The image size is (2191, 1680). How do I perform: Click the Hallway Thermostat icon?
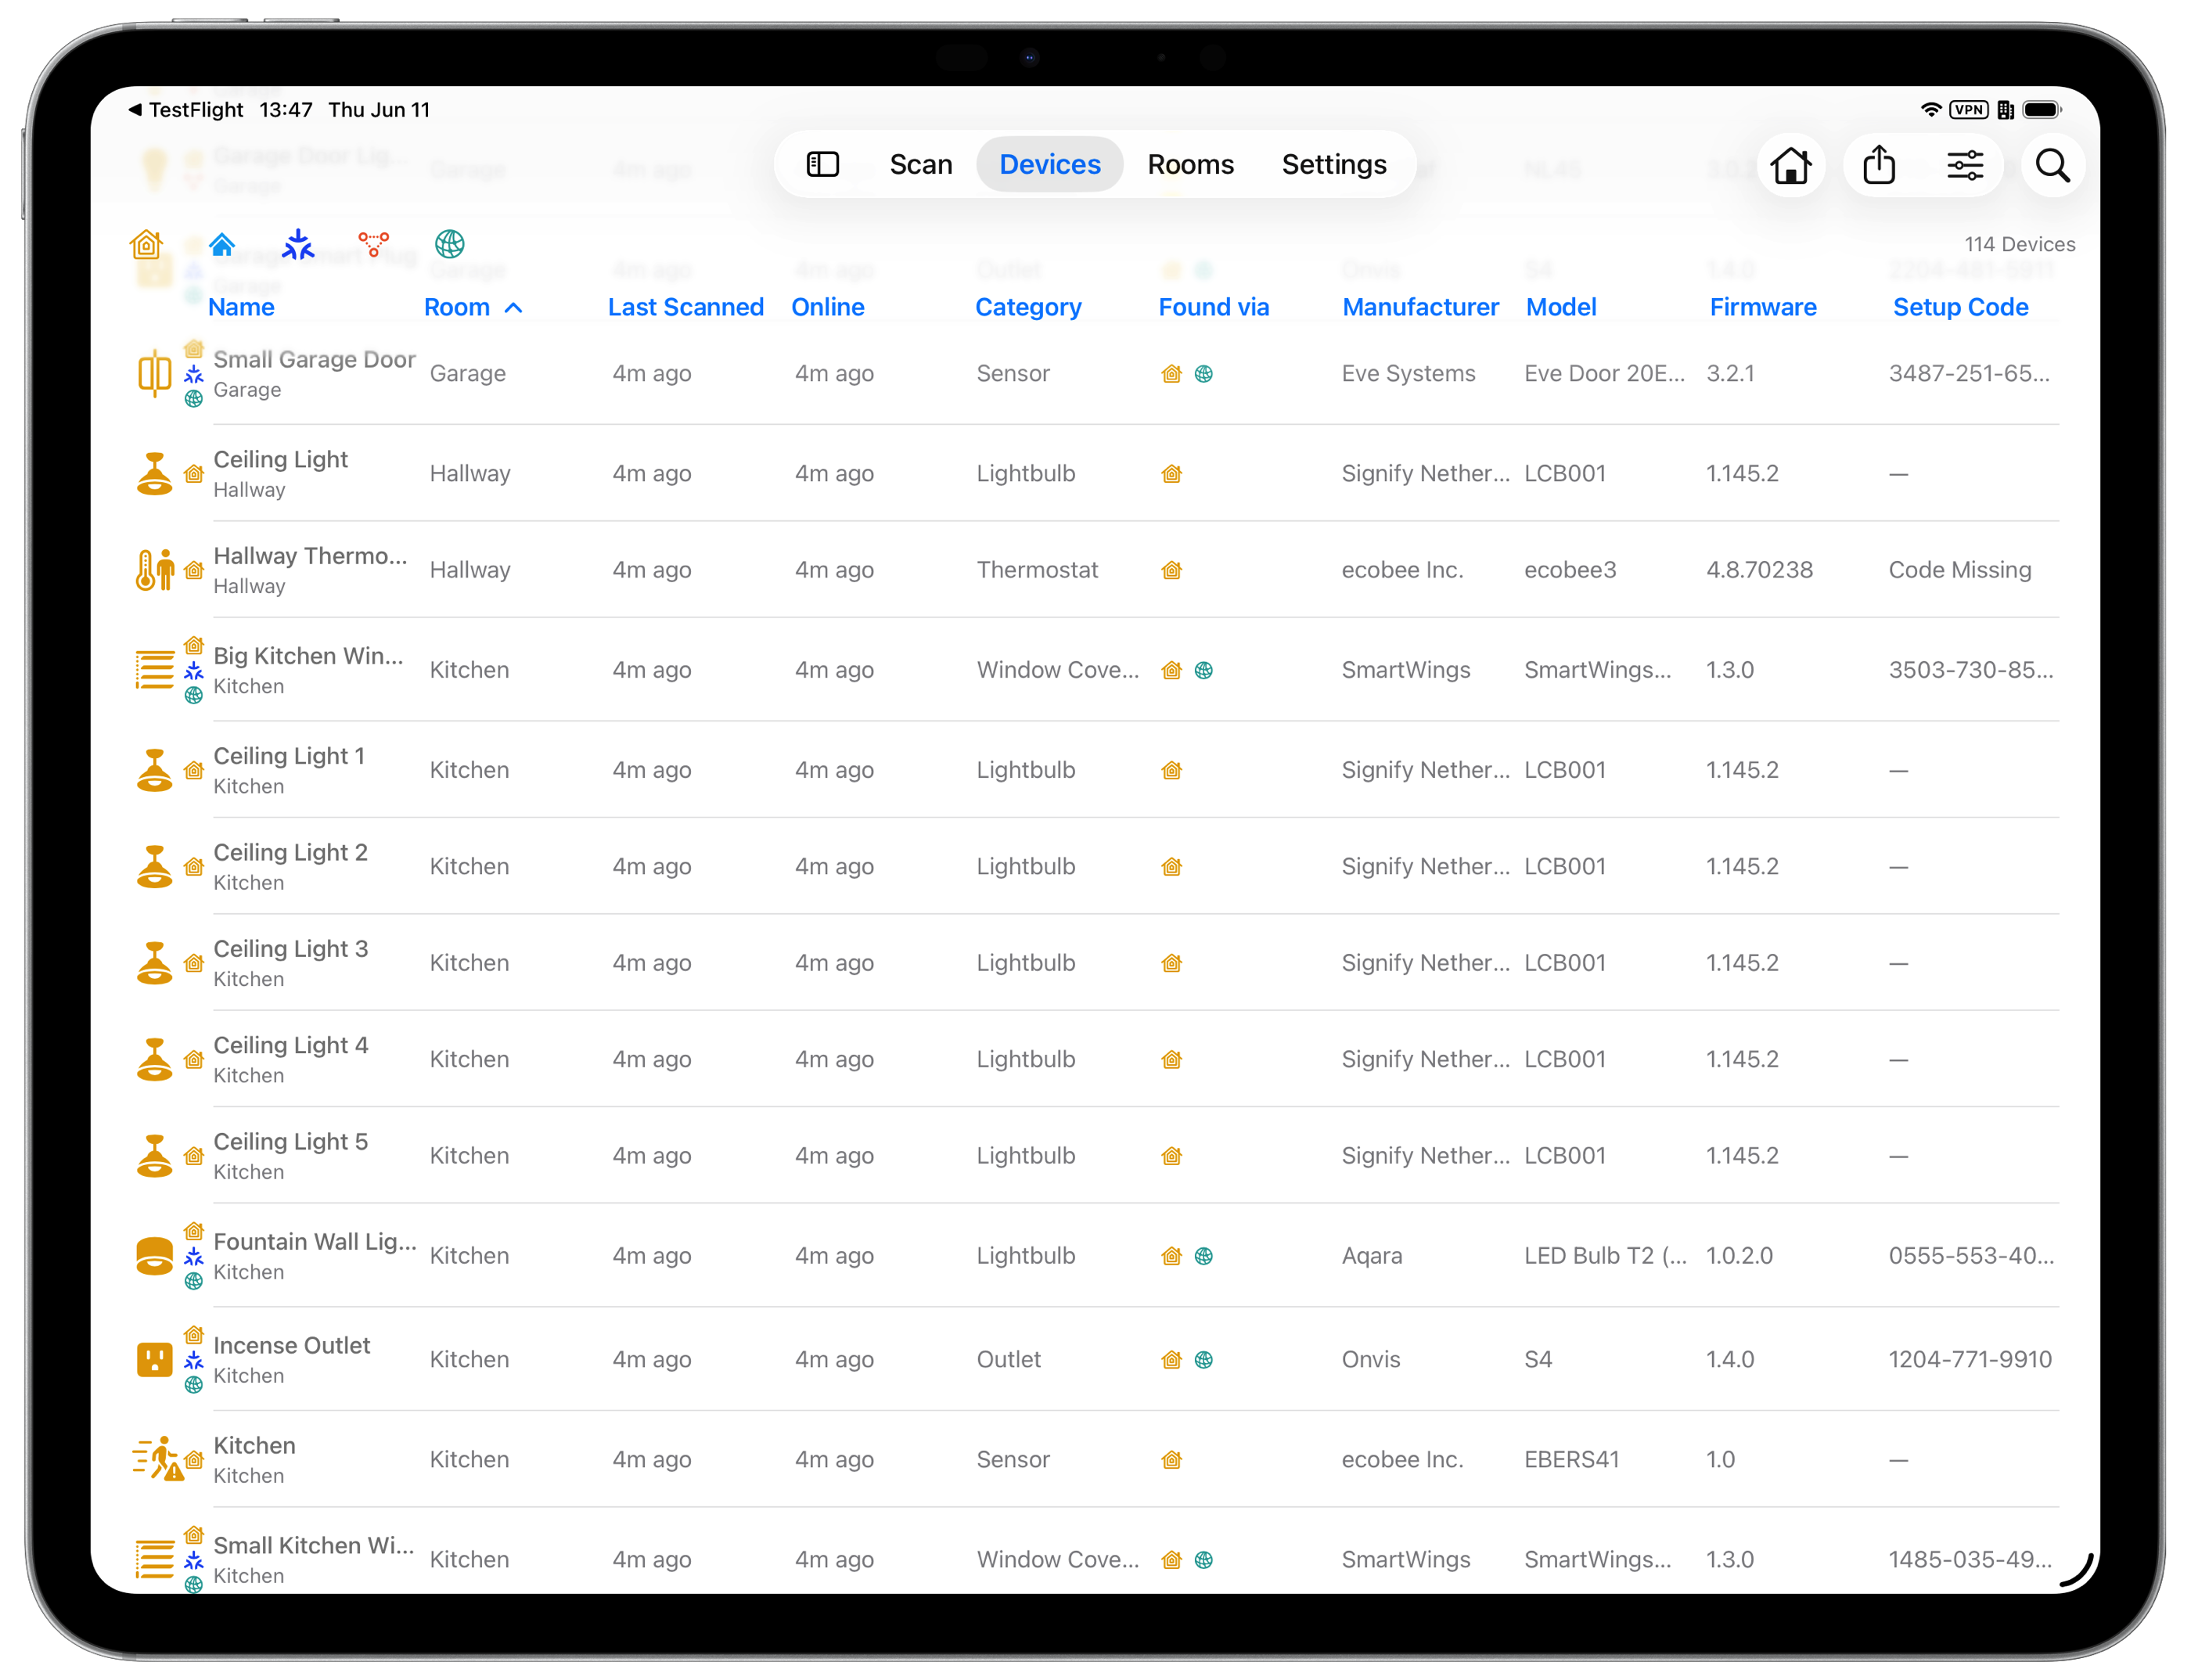154,570
